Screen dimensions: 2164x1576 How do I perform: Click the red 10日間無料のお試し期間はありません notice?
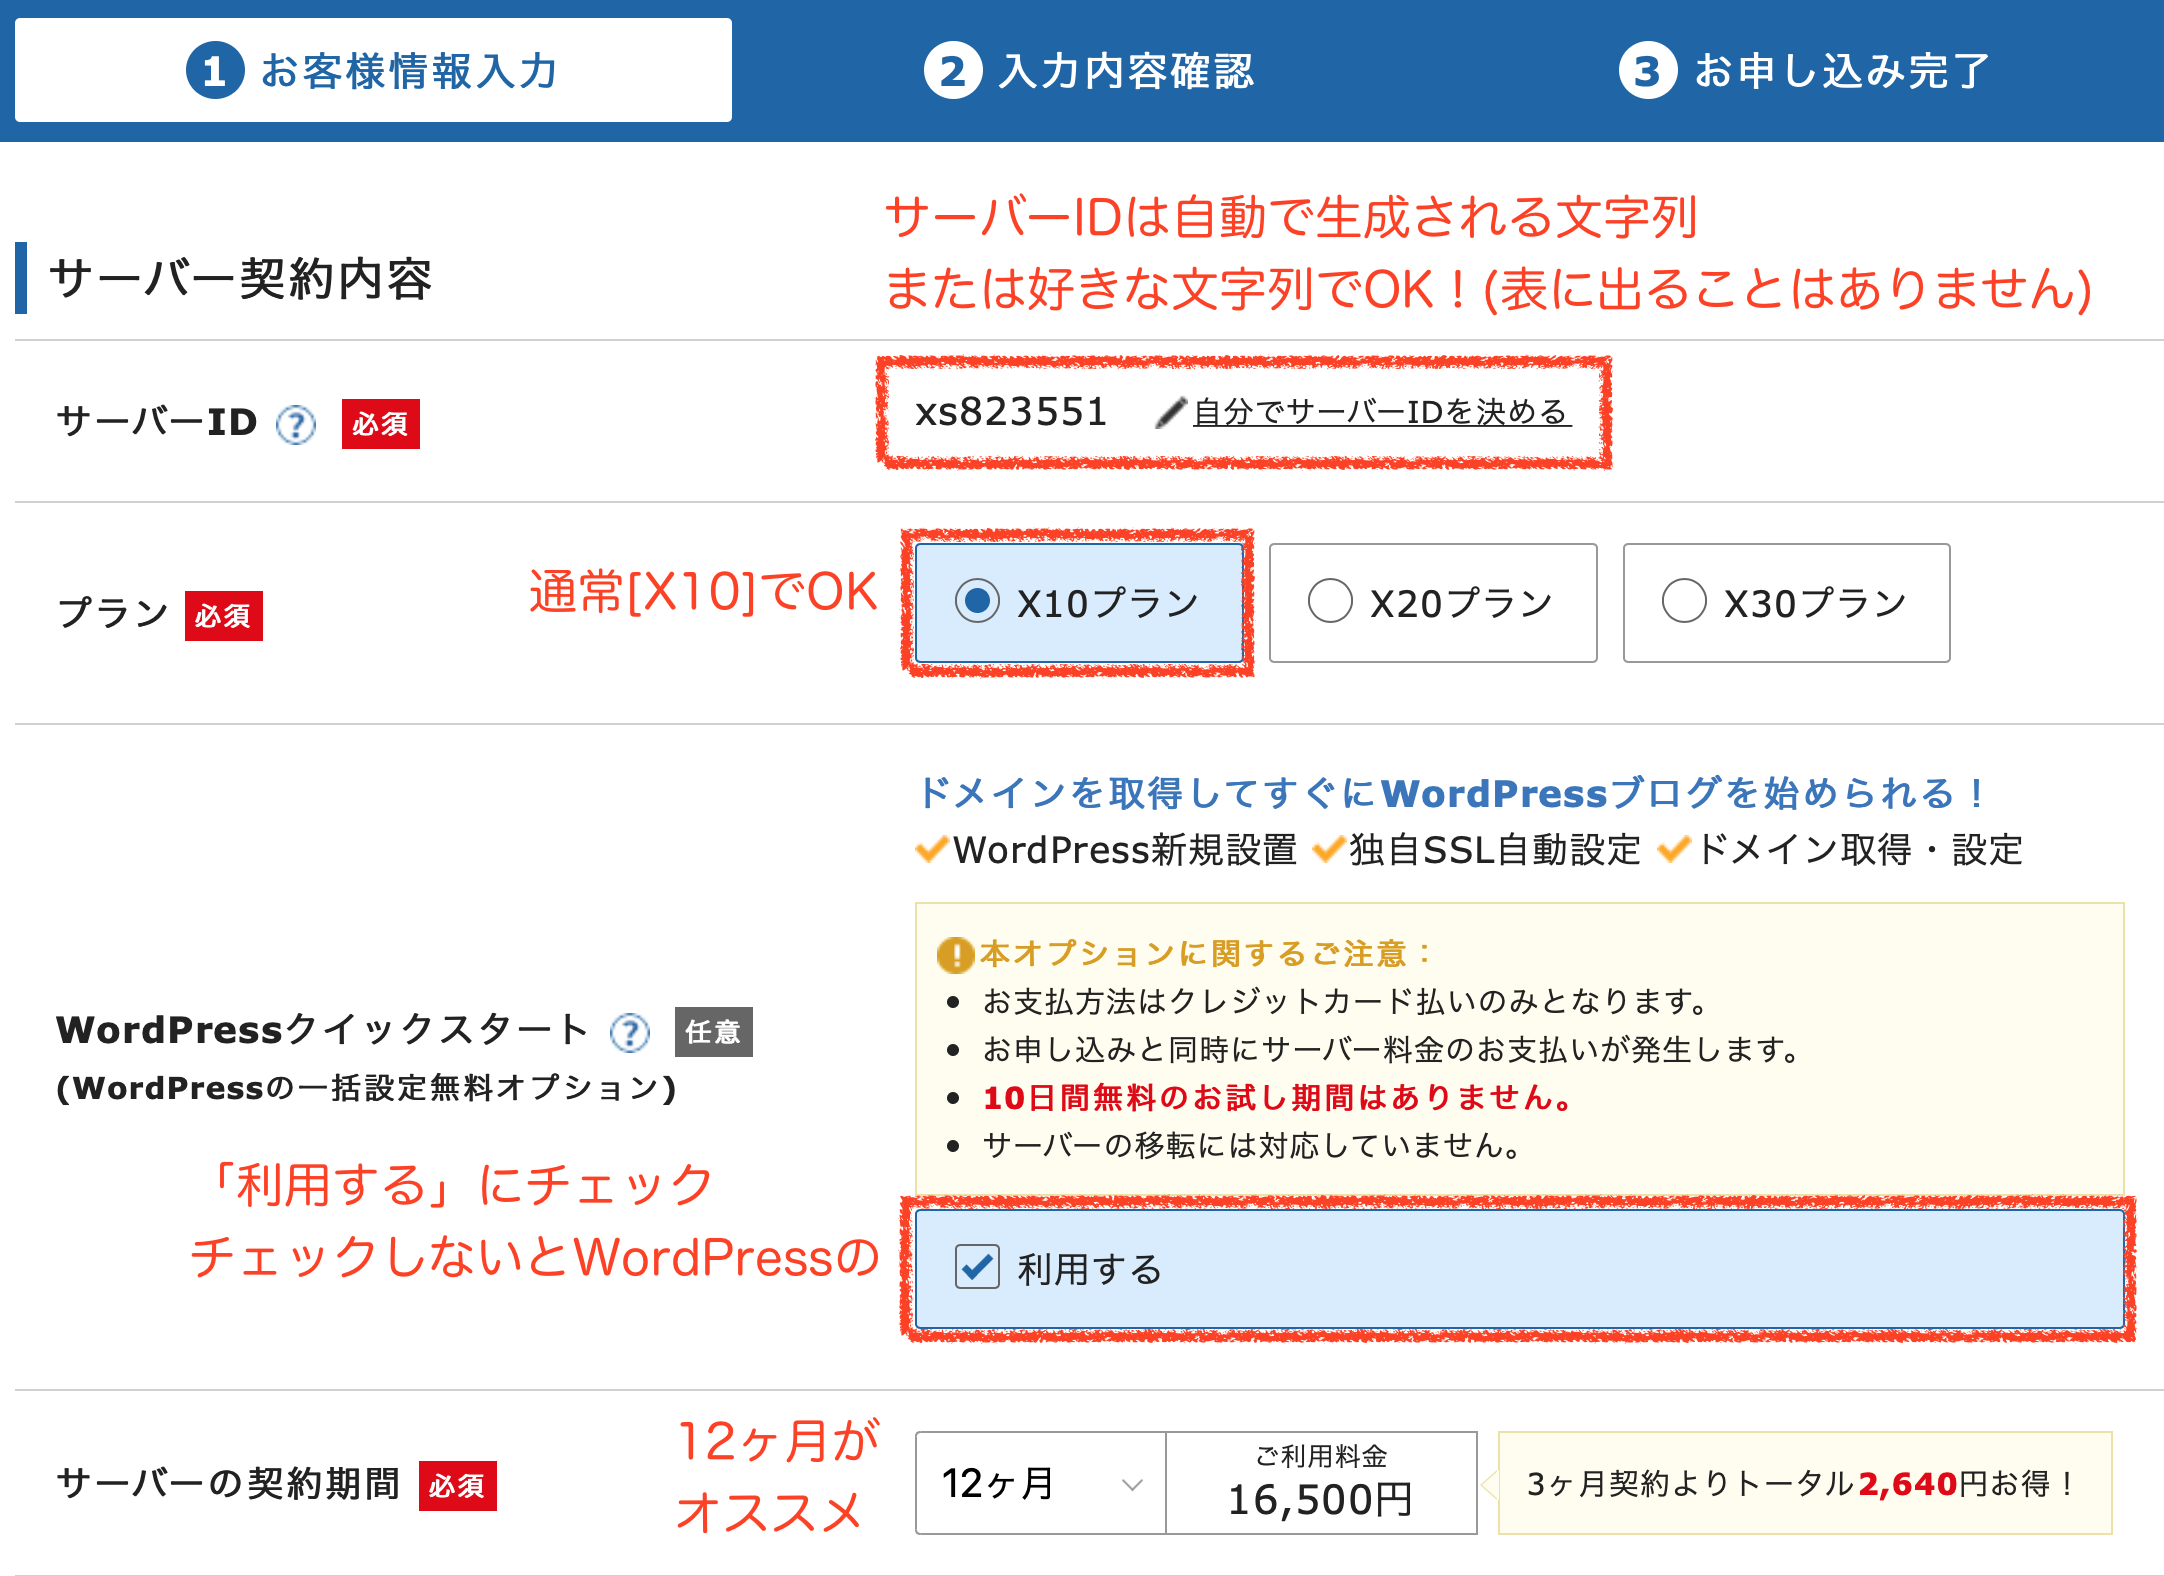click(x=1278, y=1098)
